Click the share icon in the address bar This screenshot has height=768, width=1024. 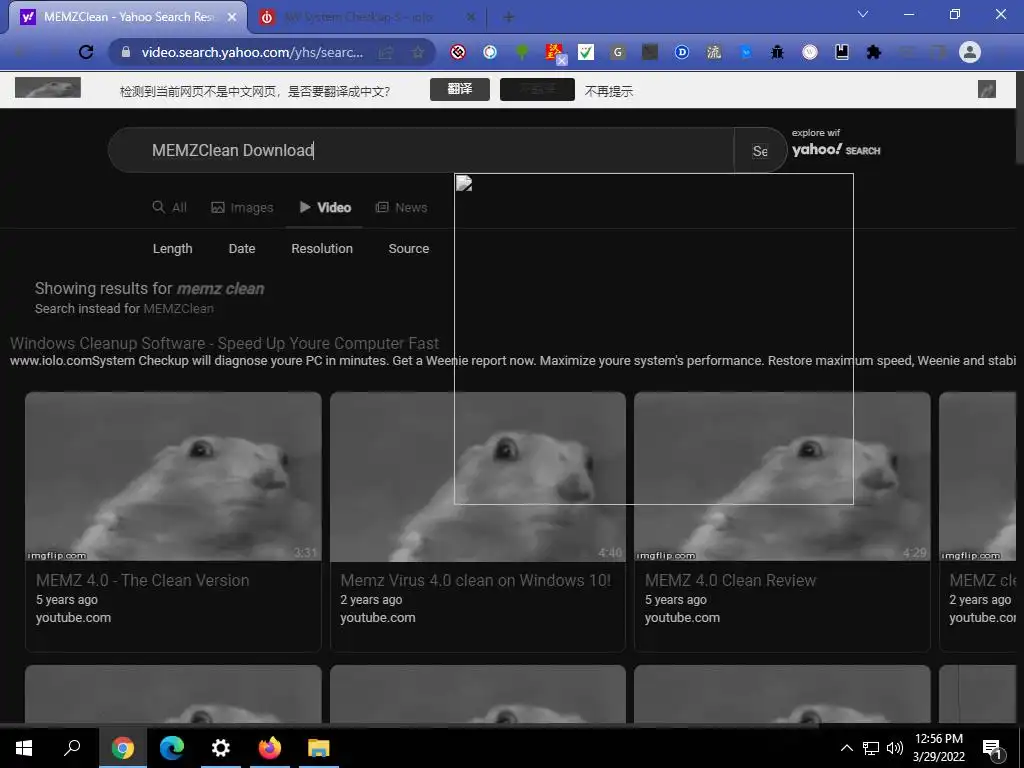[386, 52]
